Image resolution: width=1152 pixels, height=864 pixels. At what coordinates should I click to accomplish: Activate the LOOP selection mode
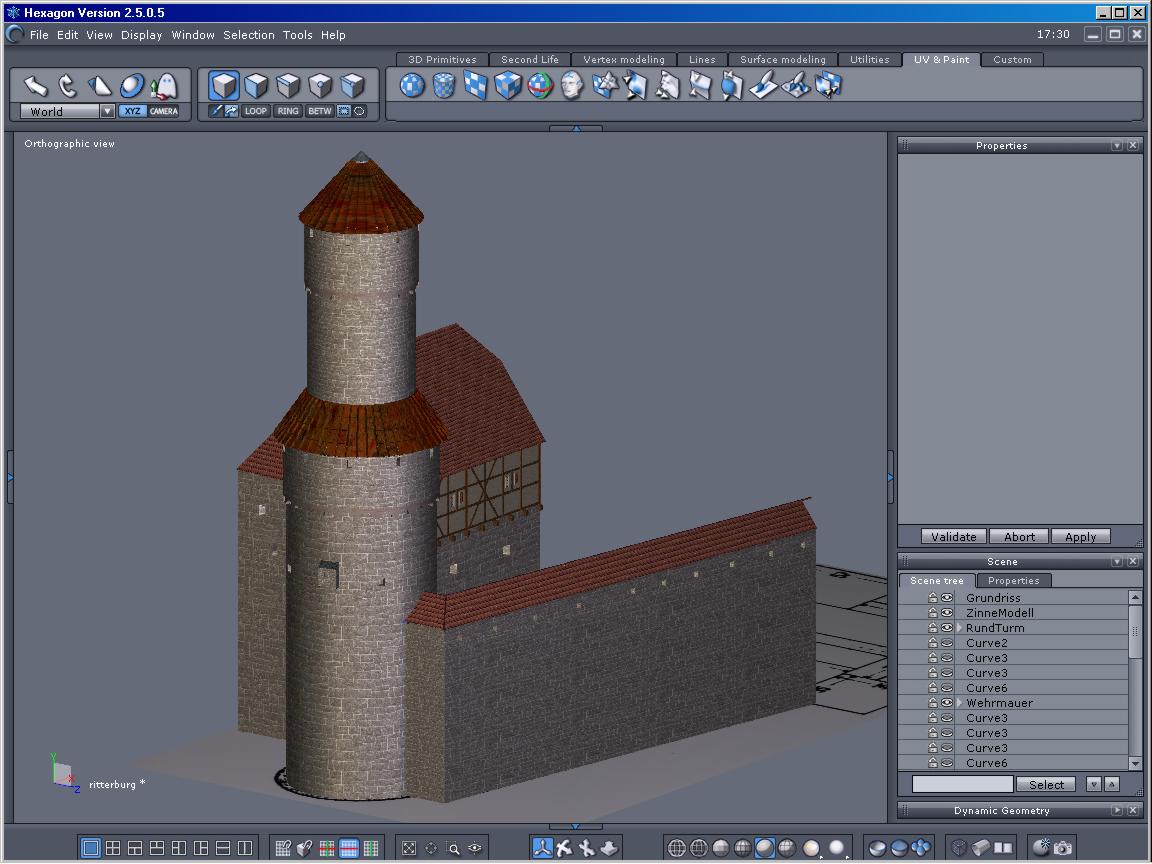256,111
